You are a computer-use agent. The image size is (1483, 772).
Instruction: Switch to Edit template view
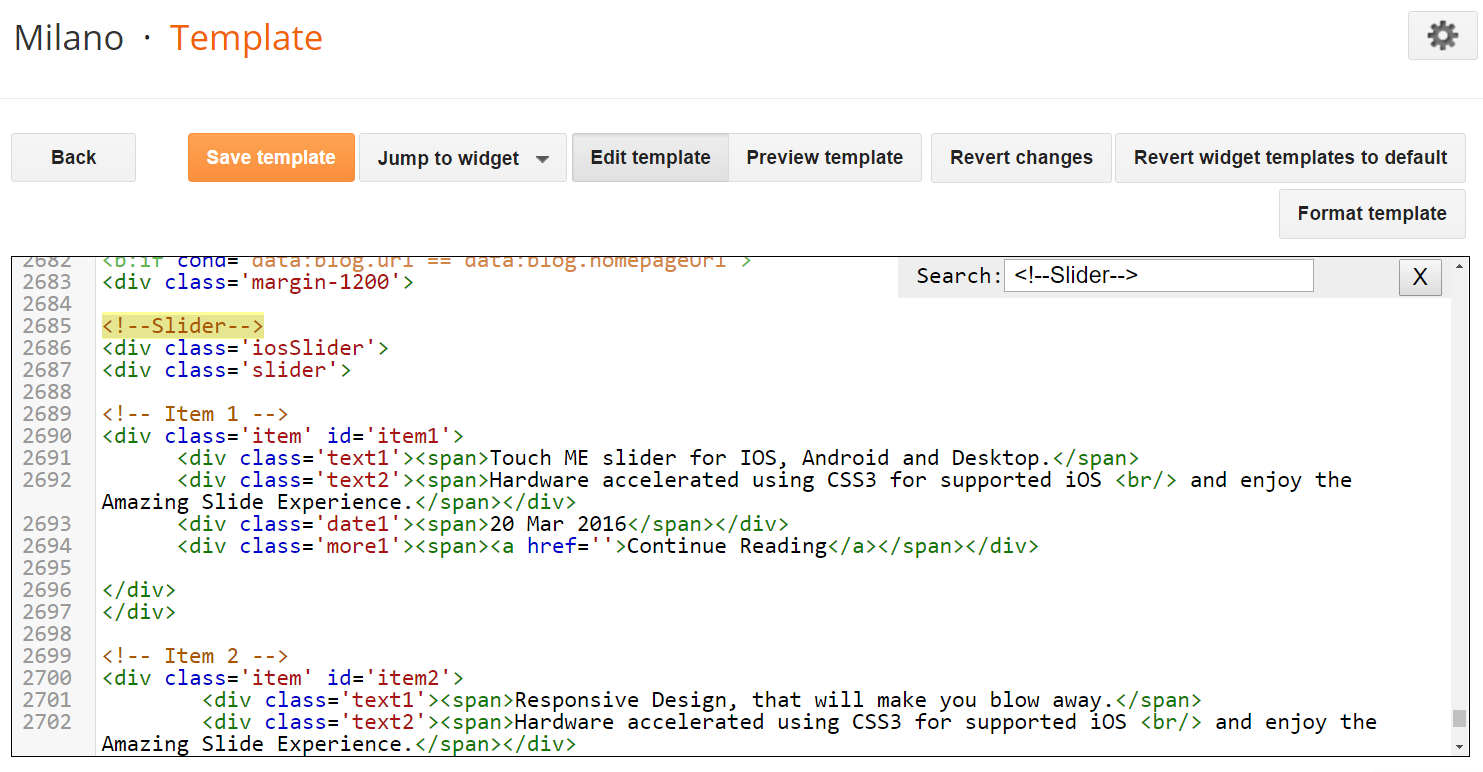pos(650,158)
